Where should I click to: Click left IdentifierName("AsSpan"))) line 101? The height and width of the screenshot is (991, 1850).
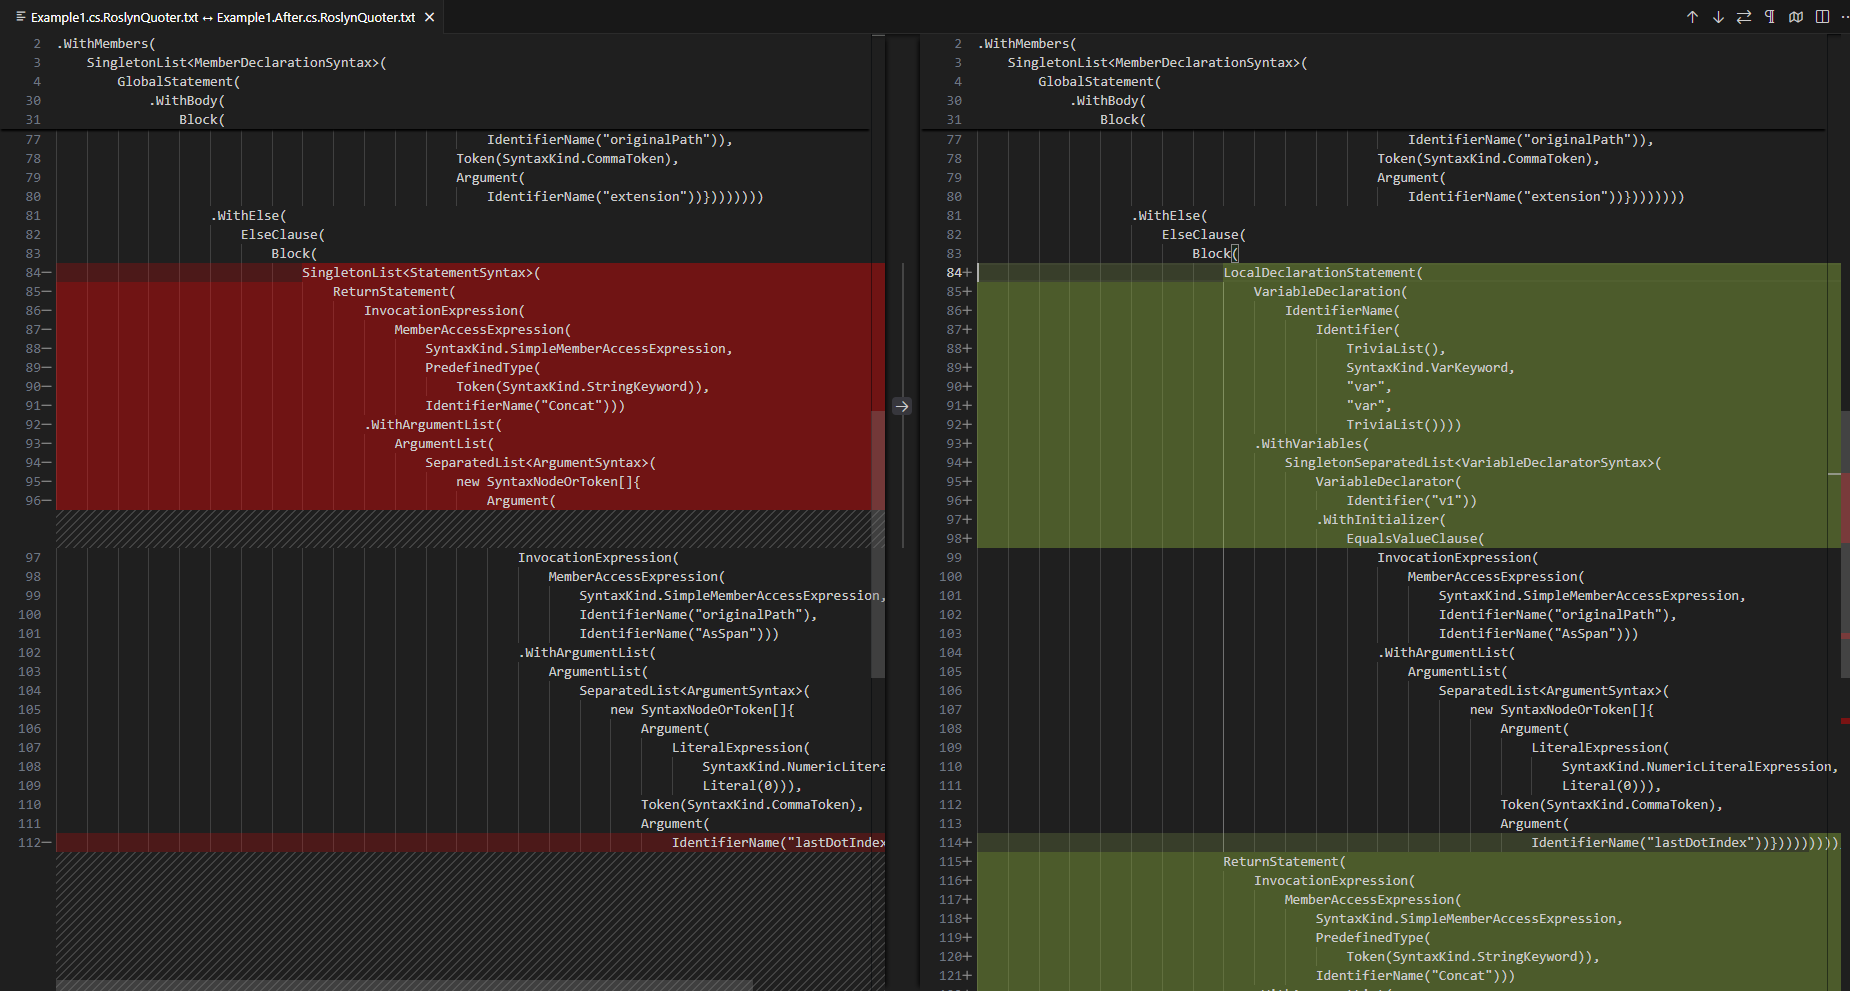679,633
